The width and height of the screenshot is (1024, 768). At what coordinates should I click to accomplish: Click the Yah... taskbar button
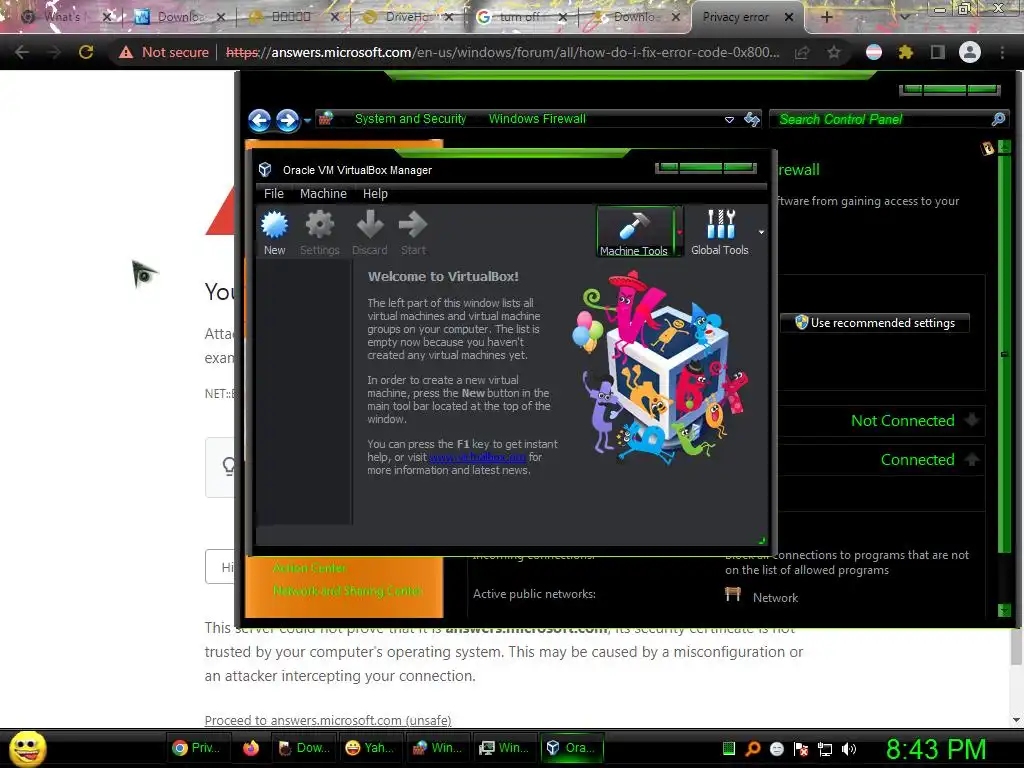point(370,748)
